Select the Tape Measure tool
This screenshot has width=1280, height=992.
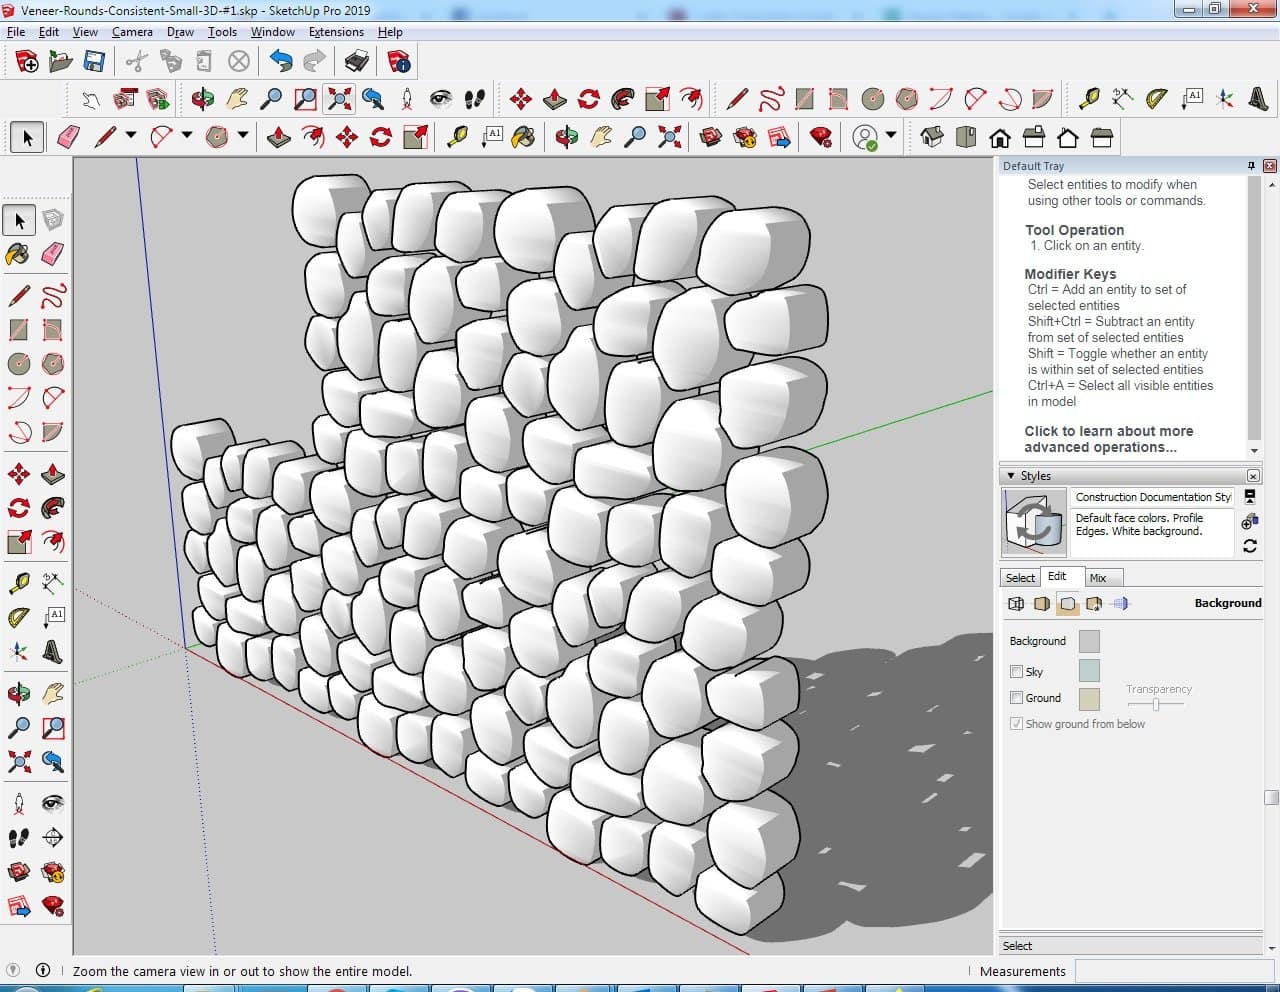(18, 583)
